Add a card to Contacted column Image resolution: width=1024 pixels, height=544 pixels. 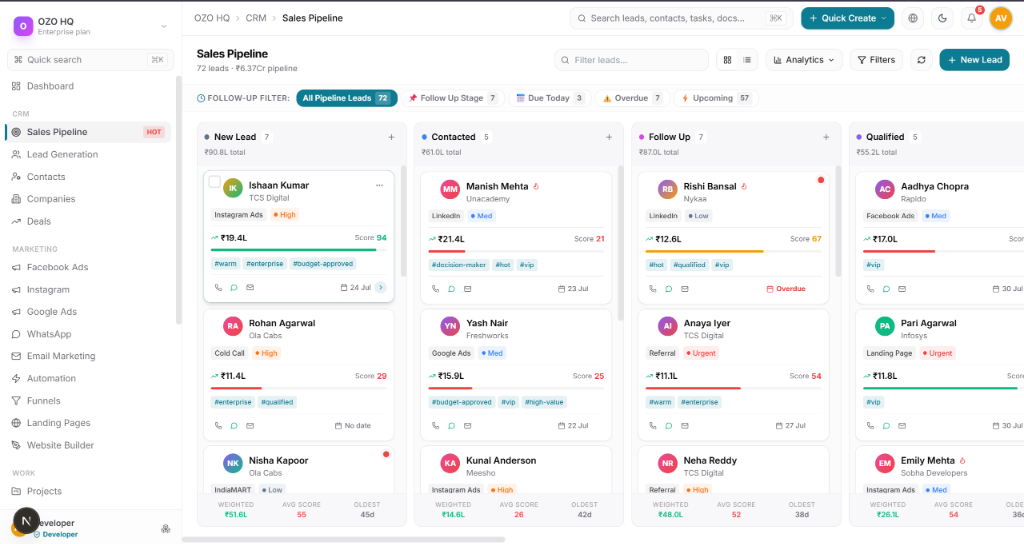pos(609,137)
